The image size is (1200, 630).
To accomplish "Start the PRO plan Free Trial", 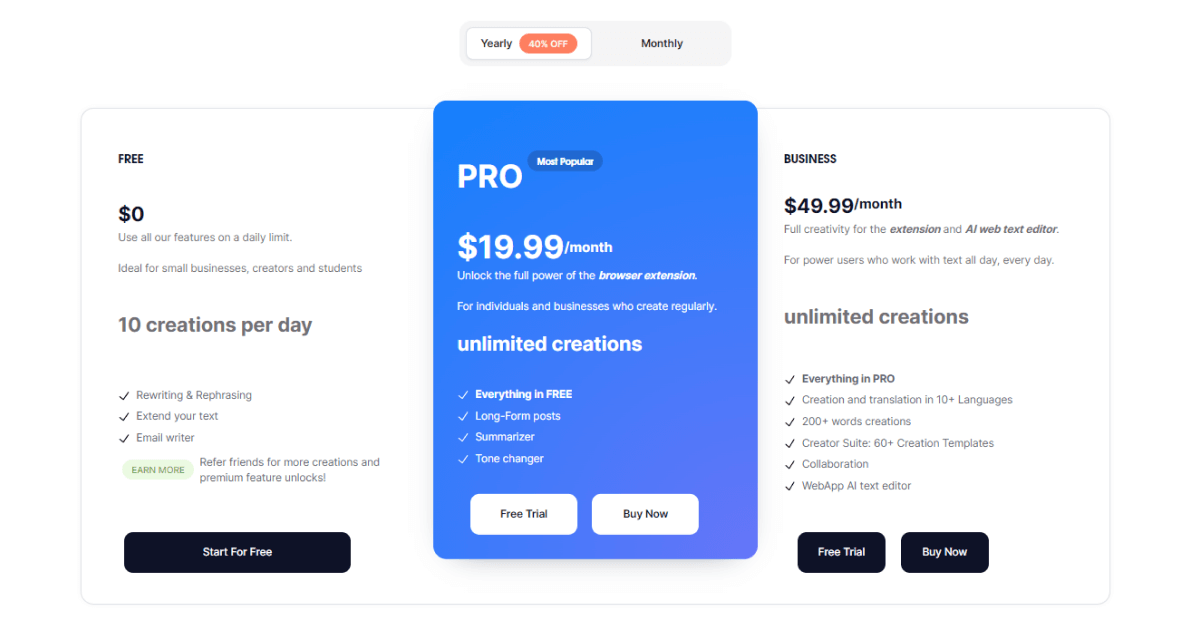I will pyautogui.click(x=524, y=514).
